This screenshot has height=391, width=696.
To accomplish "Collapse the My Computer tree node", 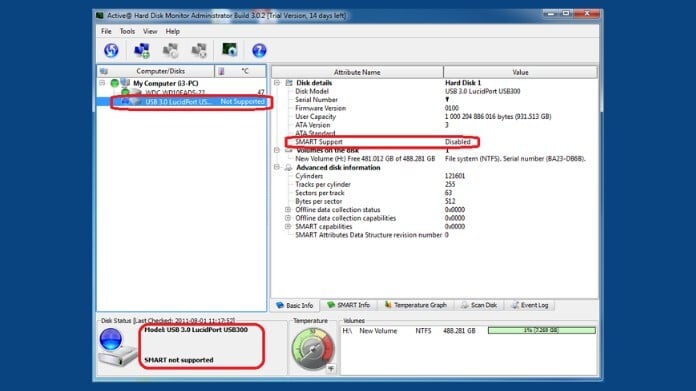I will coord(102,83).
